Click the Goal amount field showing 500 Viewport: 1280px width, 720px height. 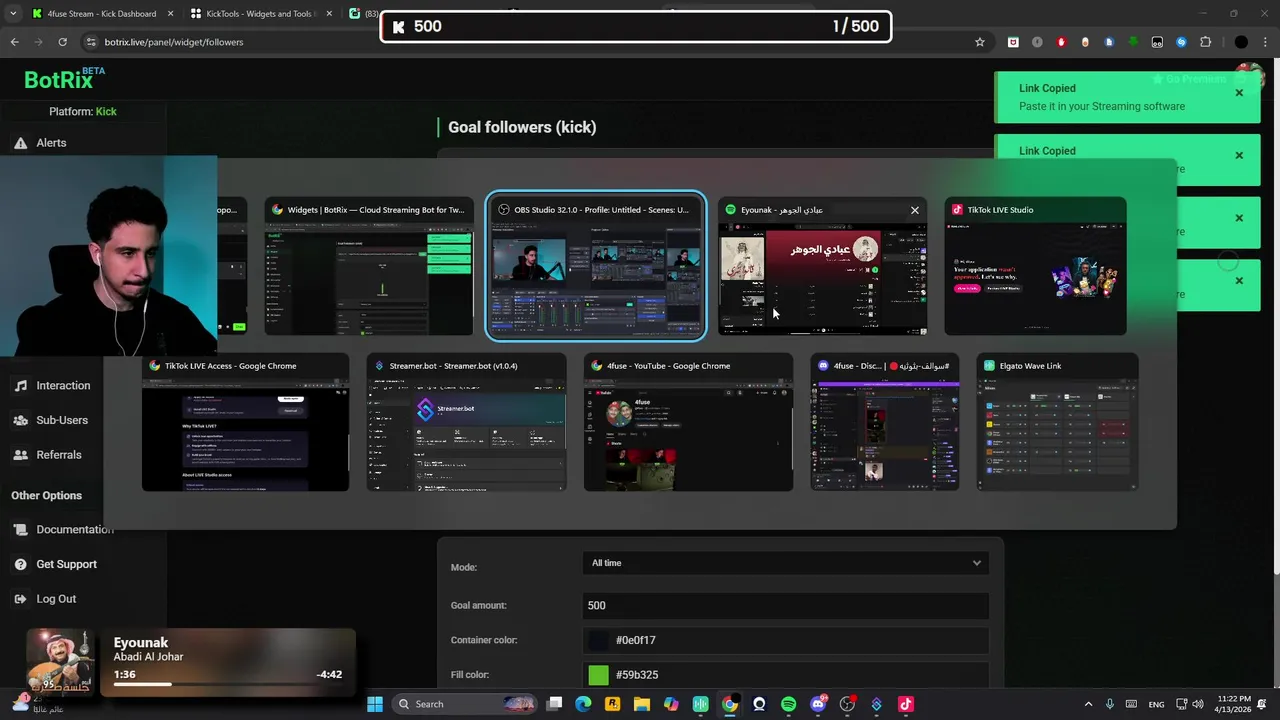coord(786,605)
